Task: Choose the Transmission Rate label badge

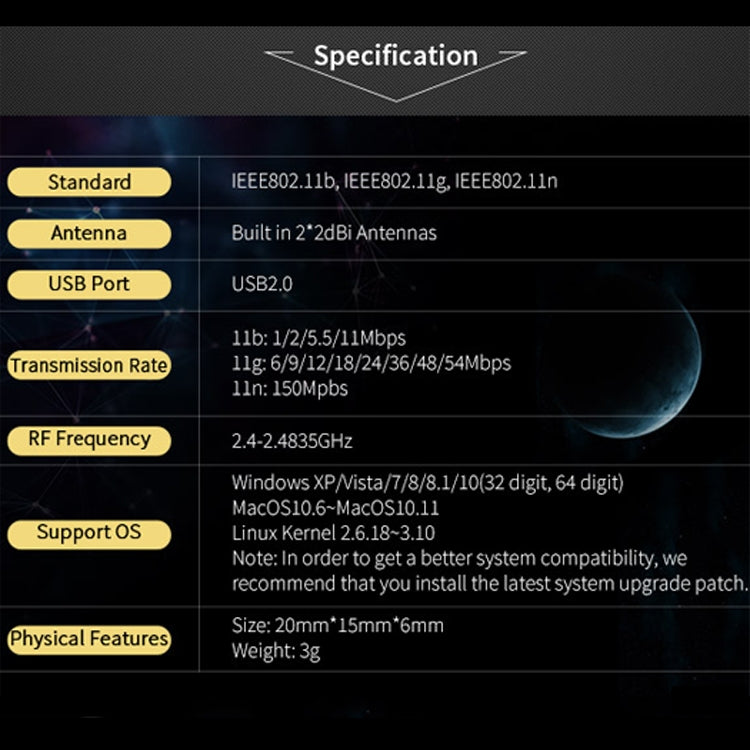Action: click(x=89, y=365)
